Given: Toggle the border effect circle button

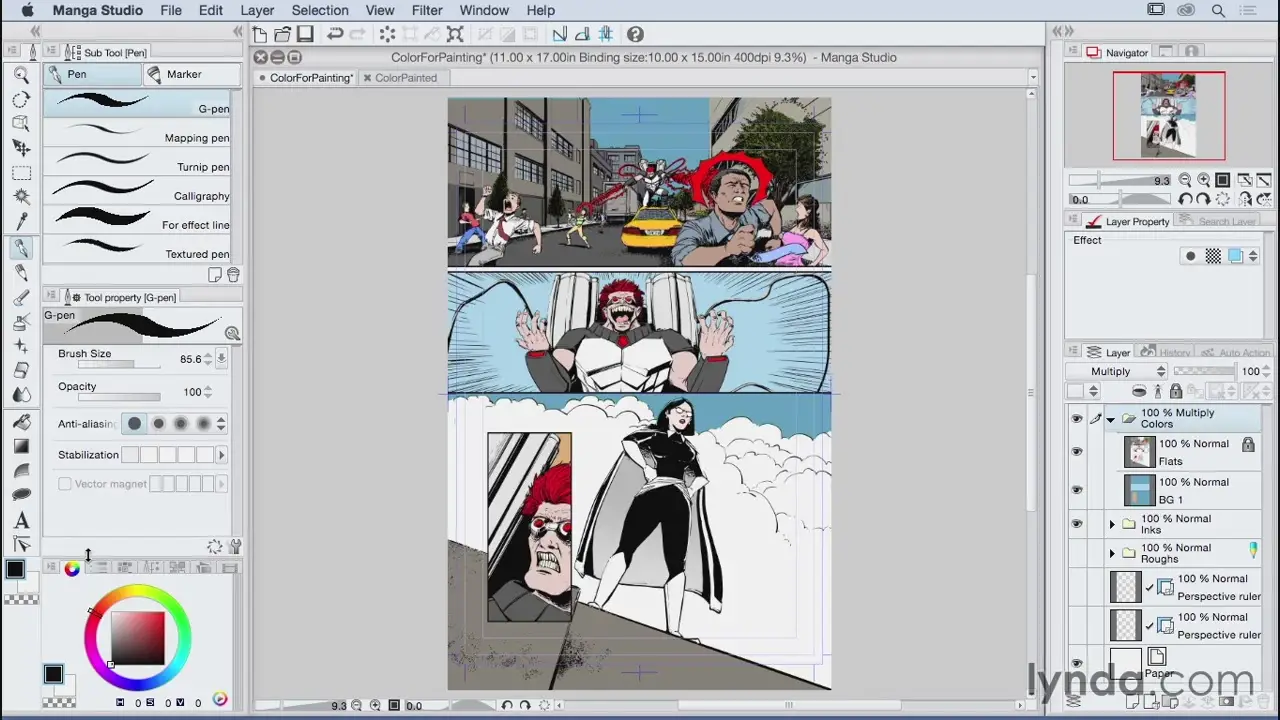Looking at the screenshot, I should point(1190,257).
